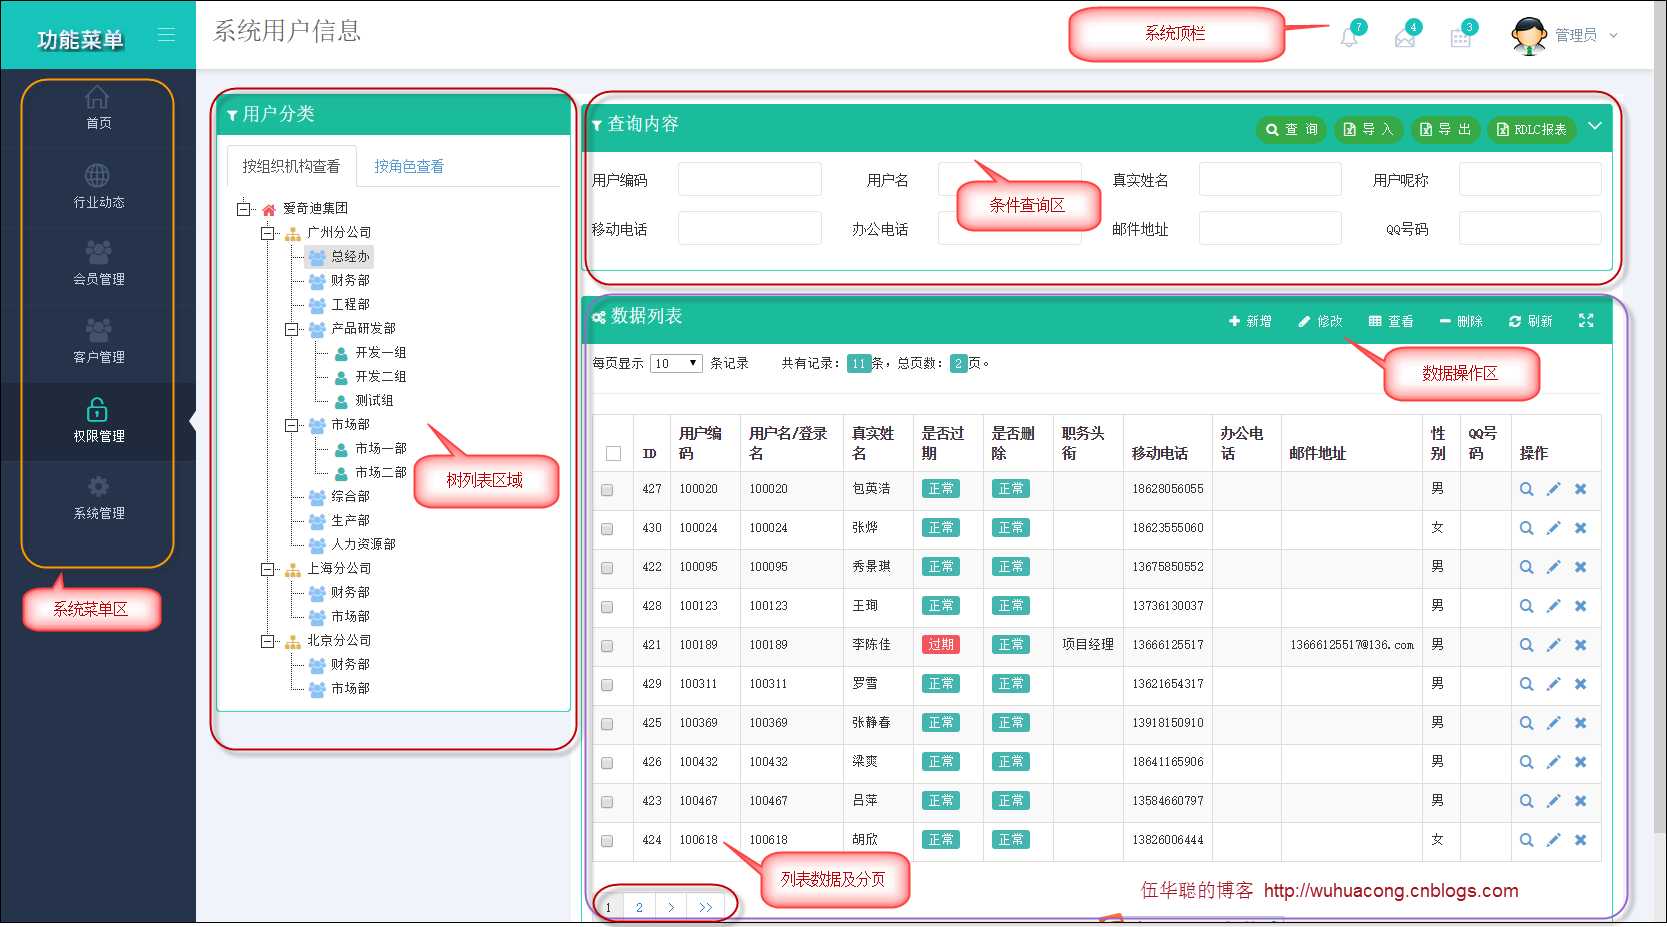
Task: Check the row checkbox for ID 429
Action: [607, 685]
